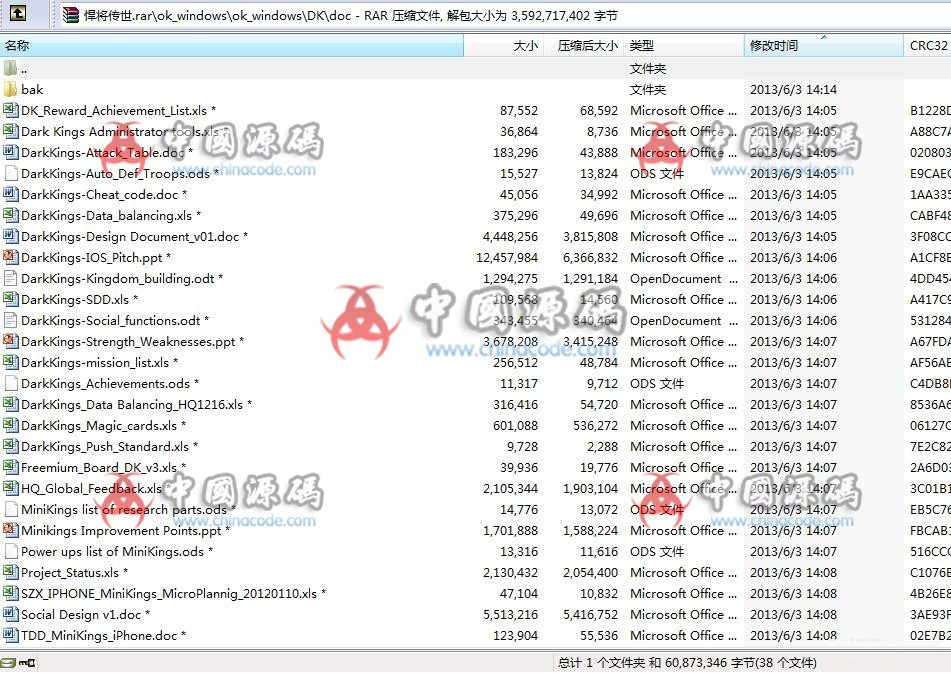Click Word icon of DarkKings-Attack_Table.doc
Image resolution: width=951 pixels, height=673 pixels.
tap(10, 152)
